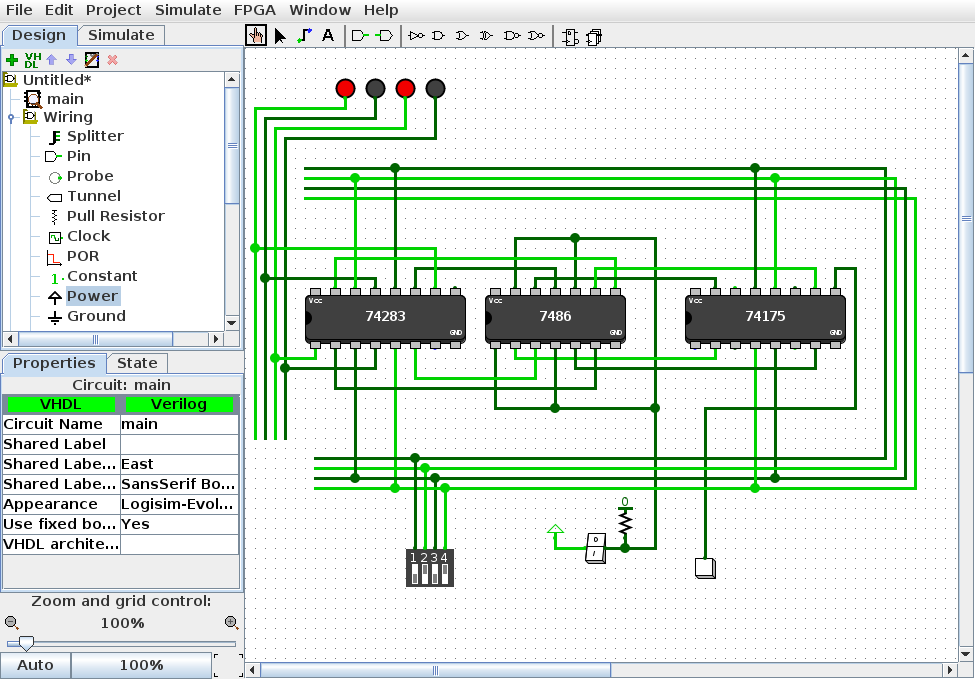Toggle DIP switch number 3
This screenshot has height=679, width=975.
coord(435,573)
